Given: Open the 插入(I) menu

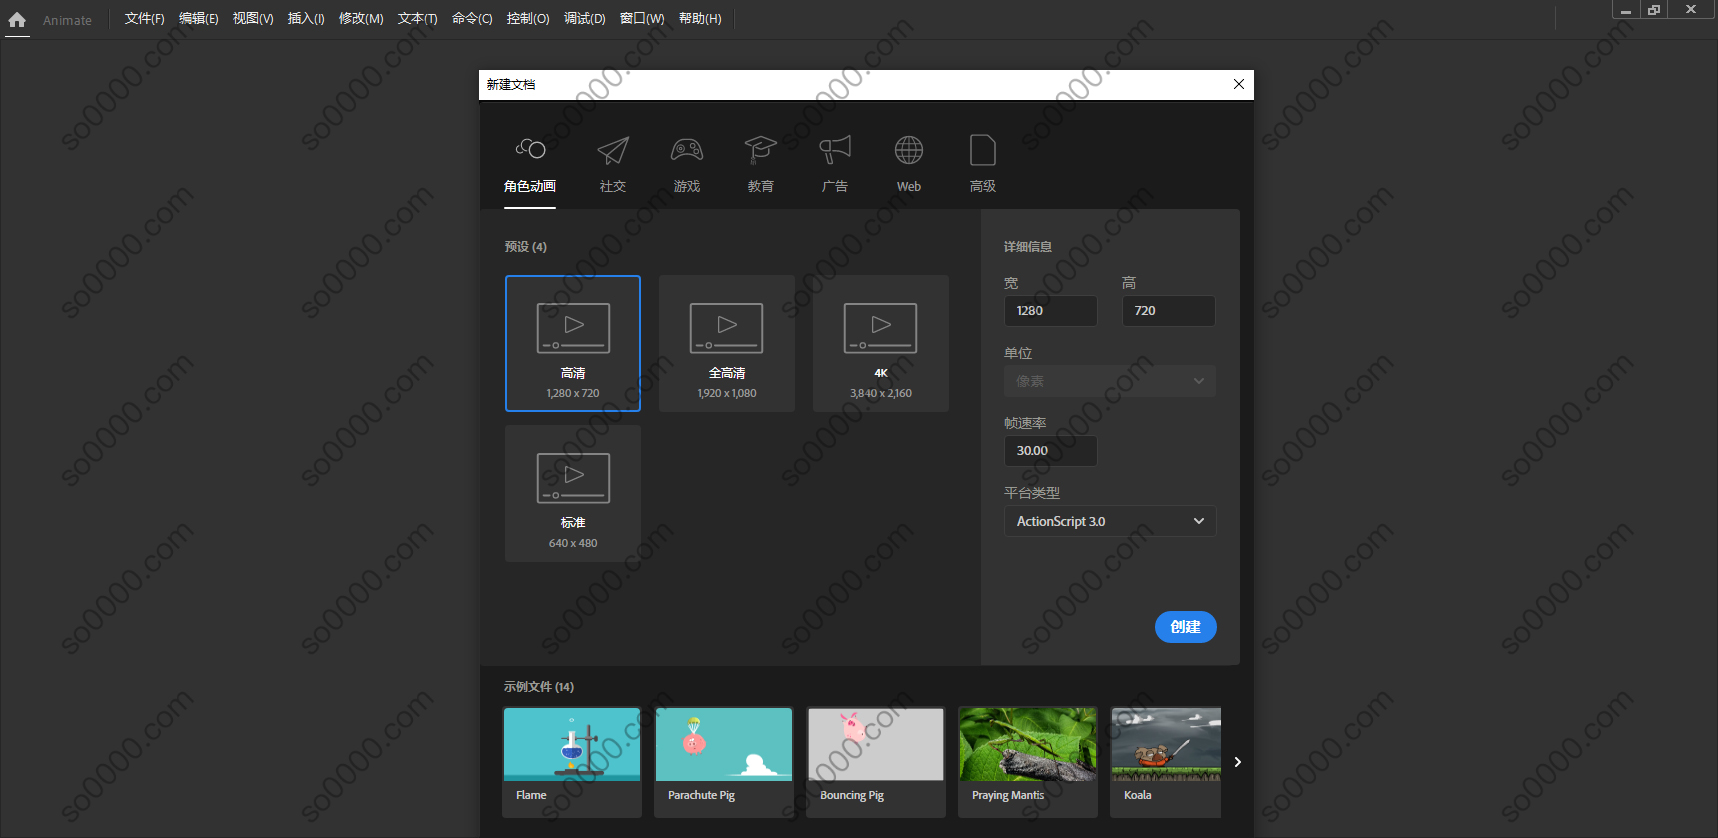Looking at the screenshot, I should tap(306, 19).
